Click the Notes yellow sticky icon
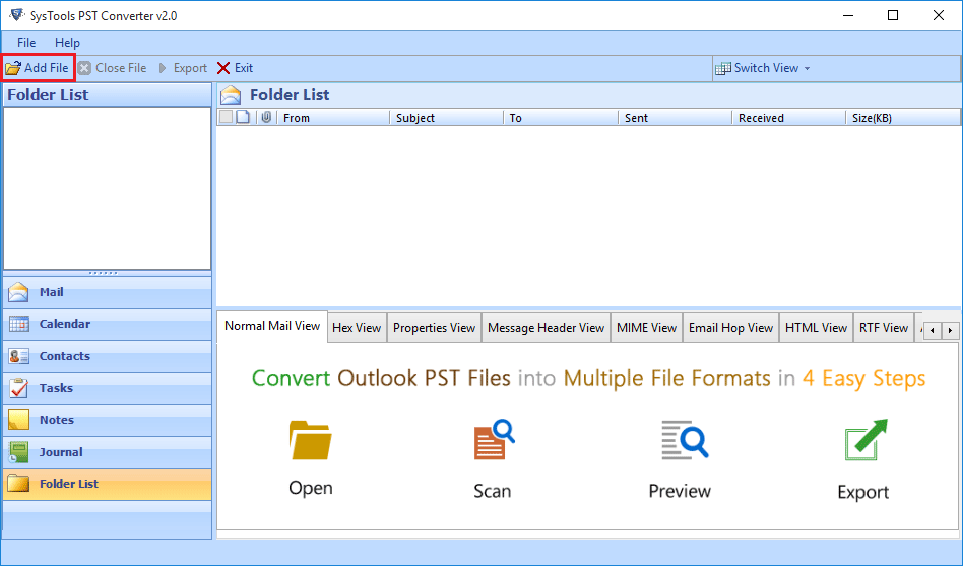Screen dimensions: 963x566 click(18, 420)
